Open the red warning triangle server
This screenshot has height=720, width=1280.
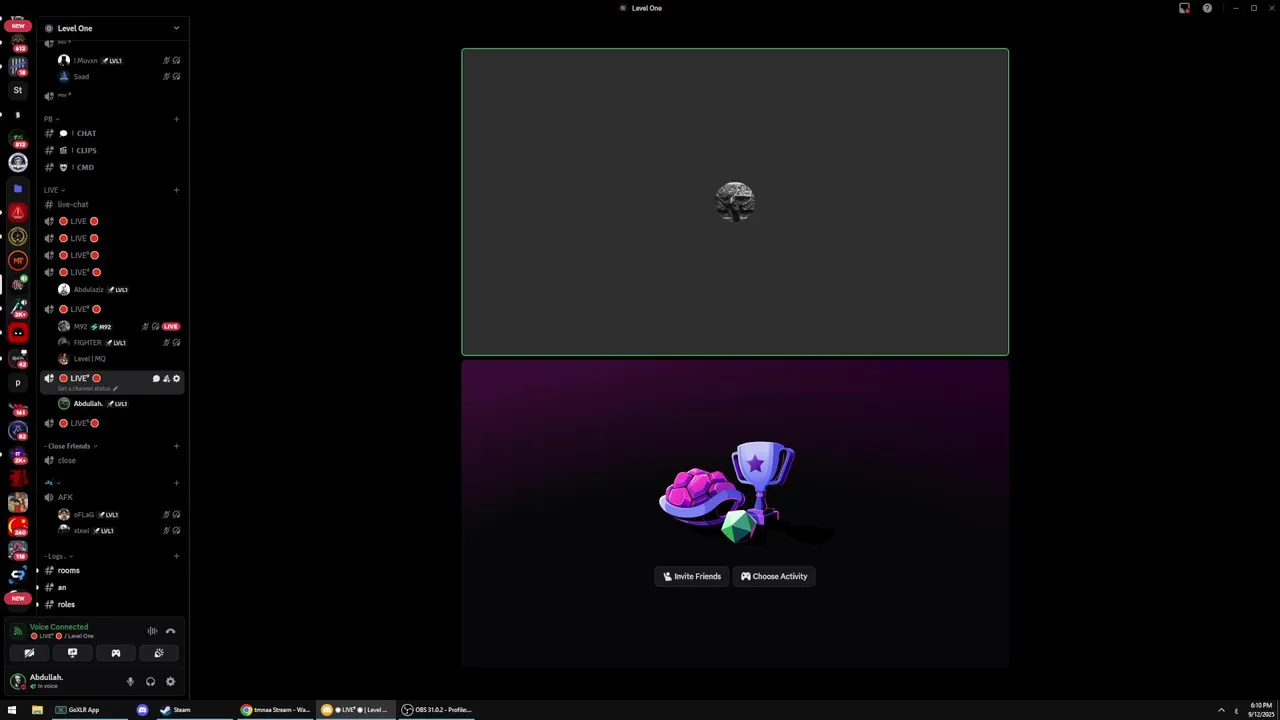(17, 212)
